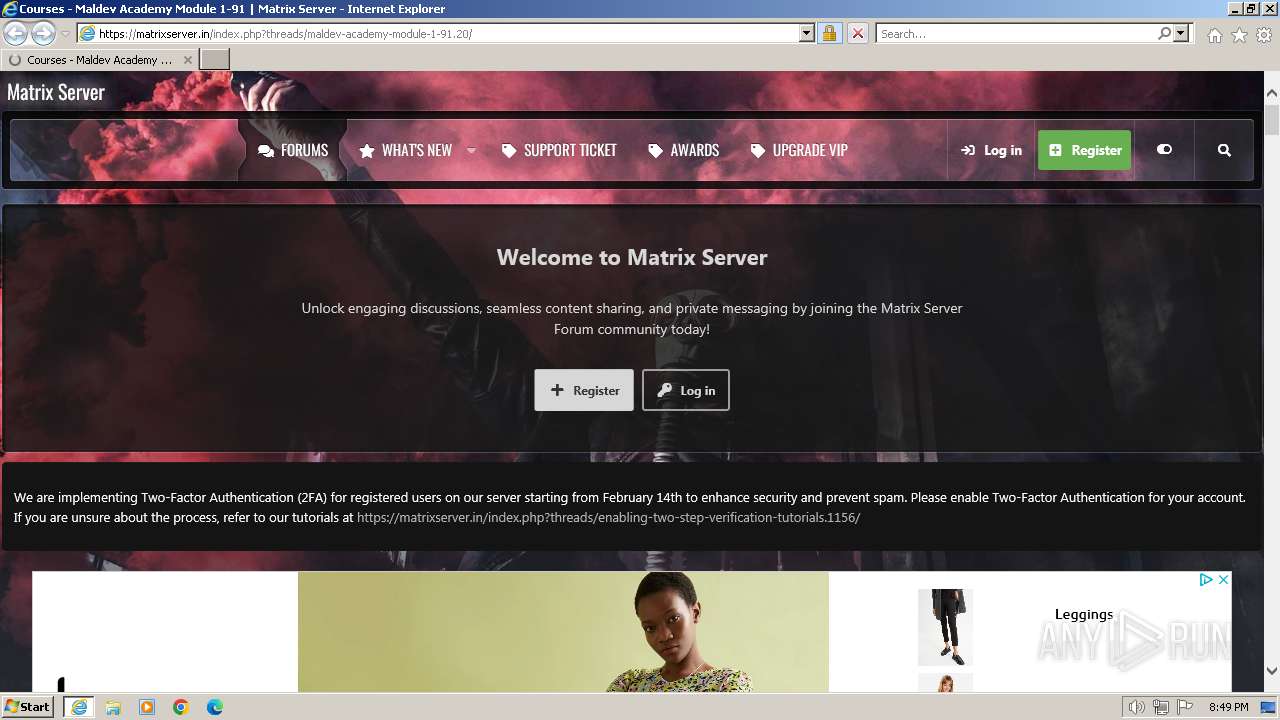Open the Awards navigation item

[684, 150]
